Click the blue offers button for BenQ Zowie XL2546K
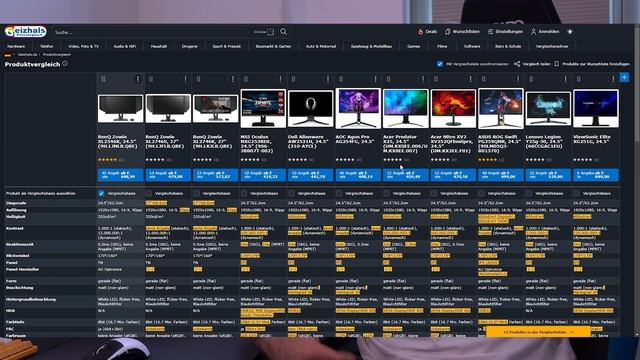 coord(120,175)
